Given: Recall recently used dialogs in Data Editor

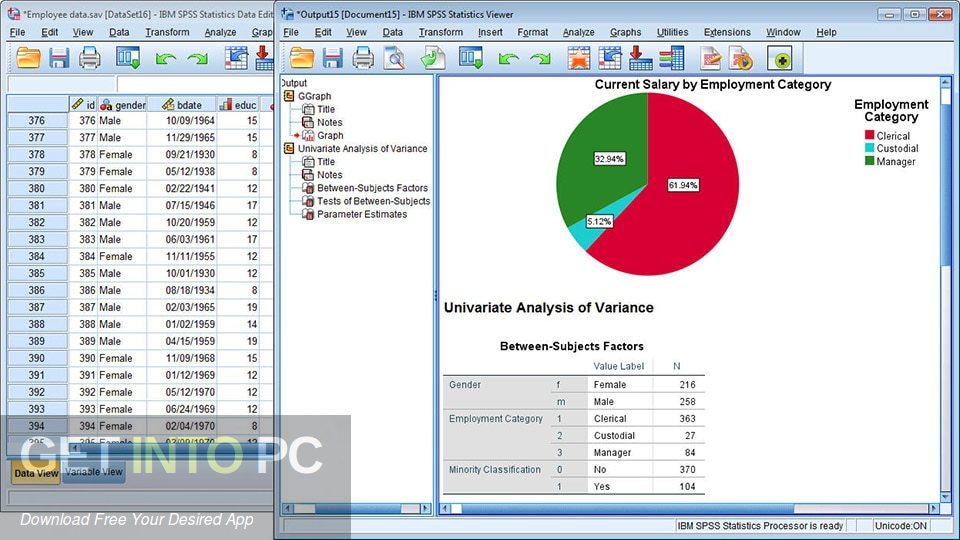Looking at the screenshot, I should (x=128, y=58).
